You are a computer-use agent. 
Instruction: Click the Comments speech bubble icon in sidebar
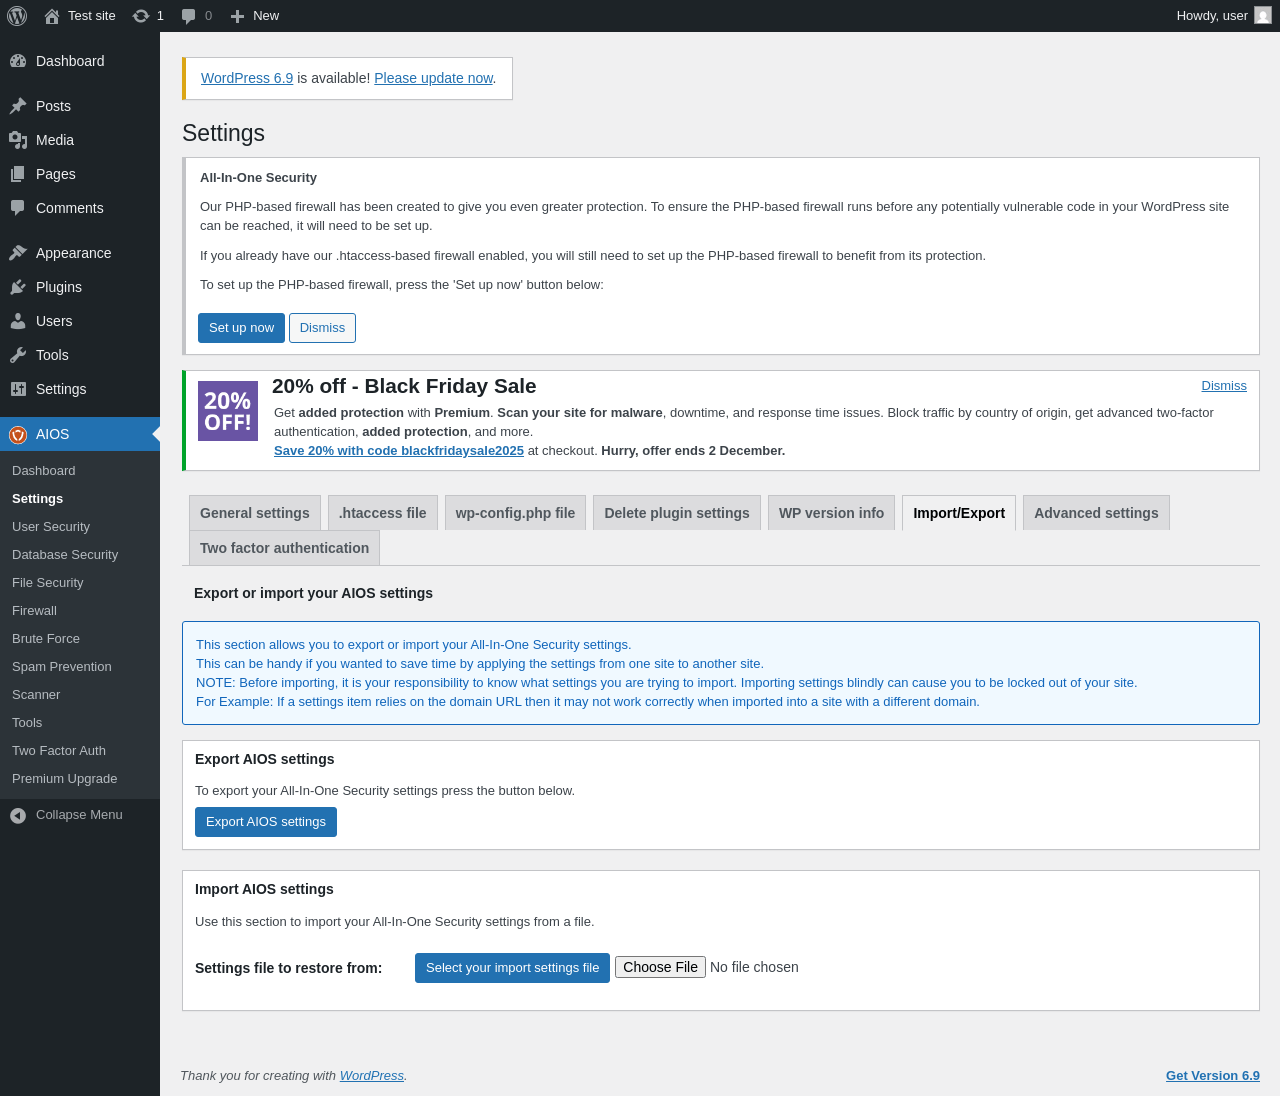(x=18, y=208)
